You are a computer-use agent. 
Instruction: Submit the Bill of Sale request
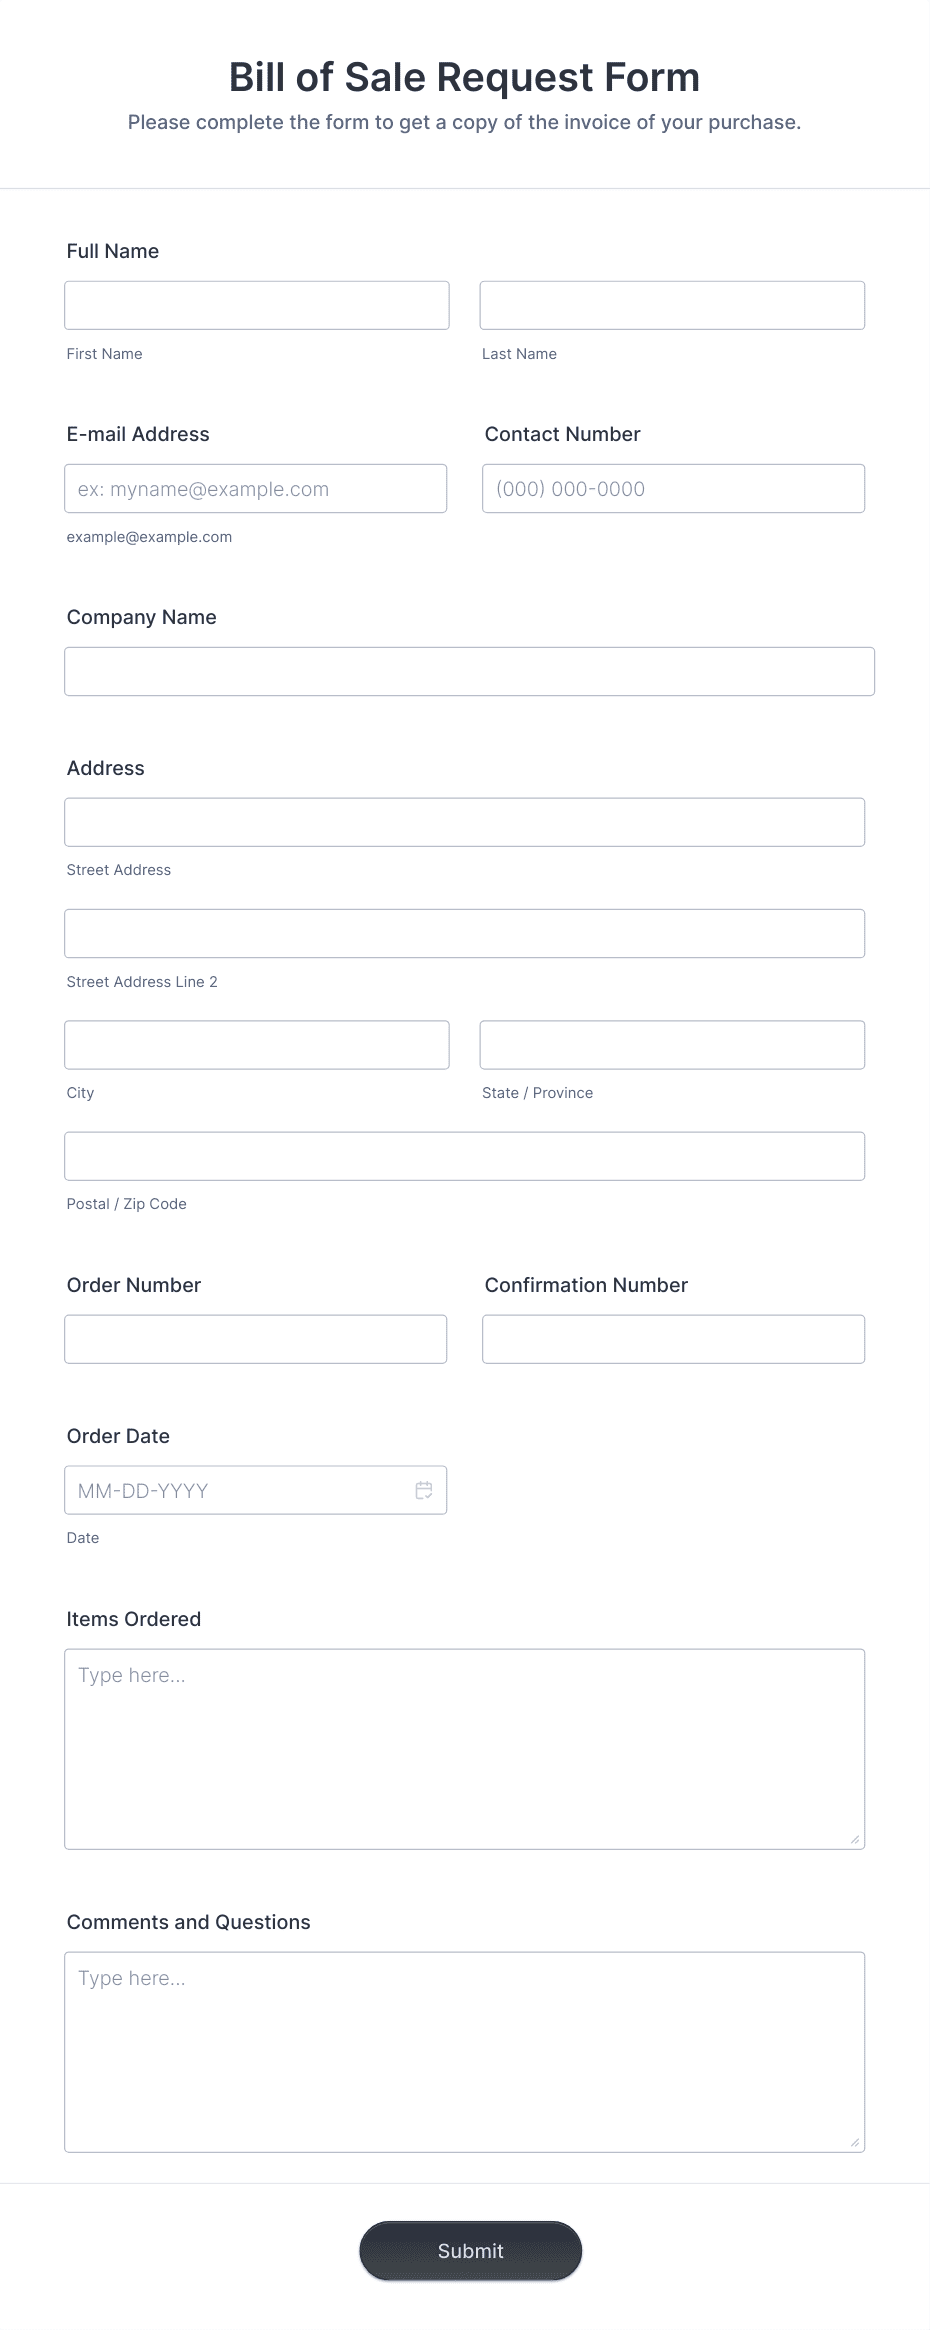pos(470,2250)
